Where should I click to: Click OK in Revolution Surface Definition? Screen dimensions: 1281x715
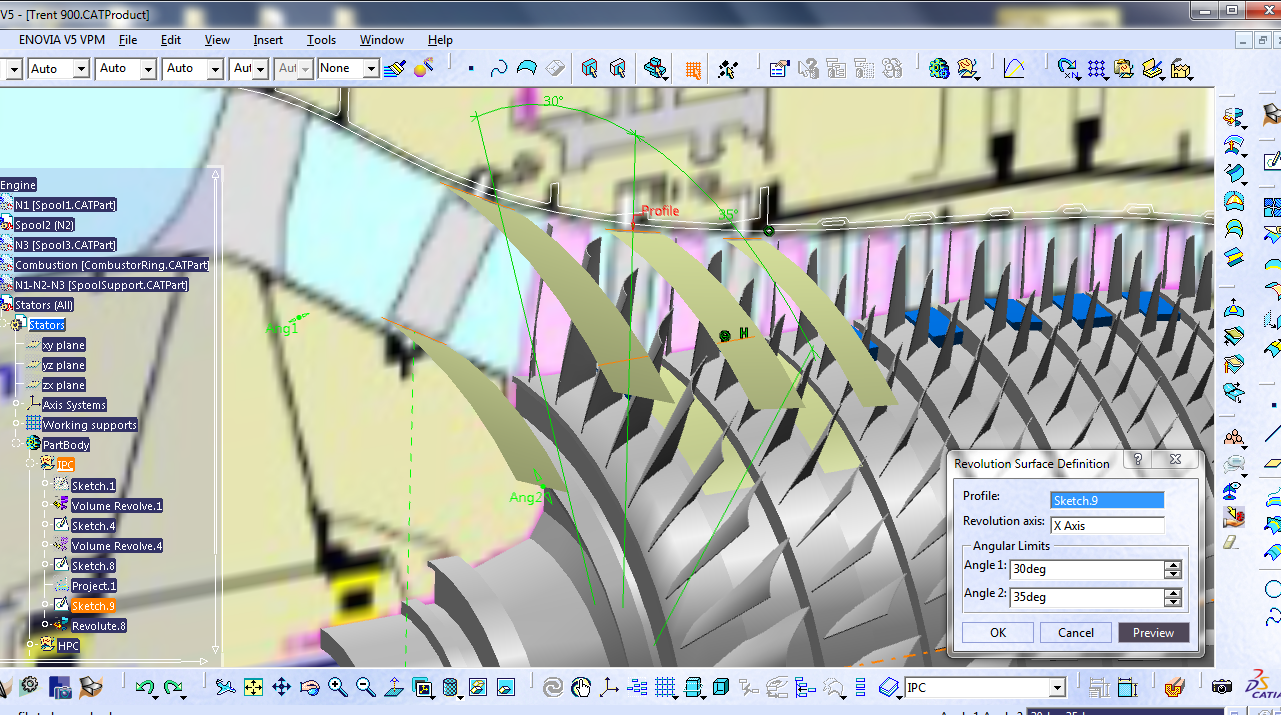(998, 632)
